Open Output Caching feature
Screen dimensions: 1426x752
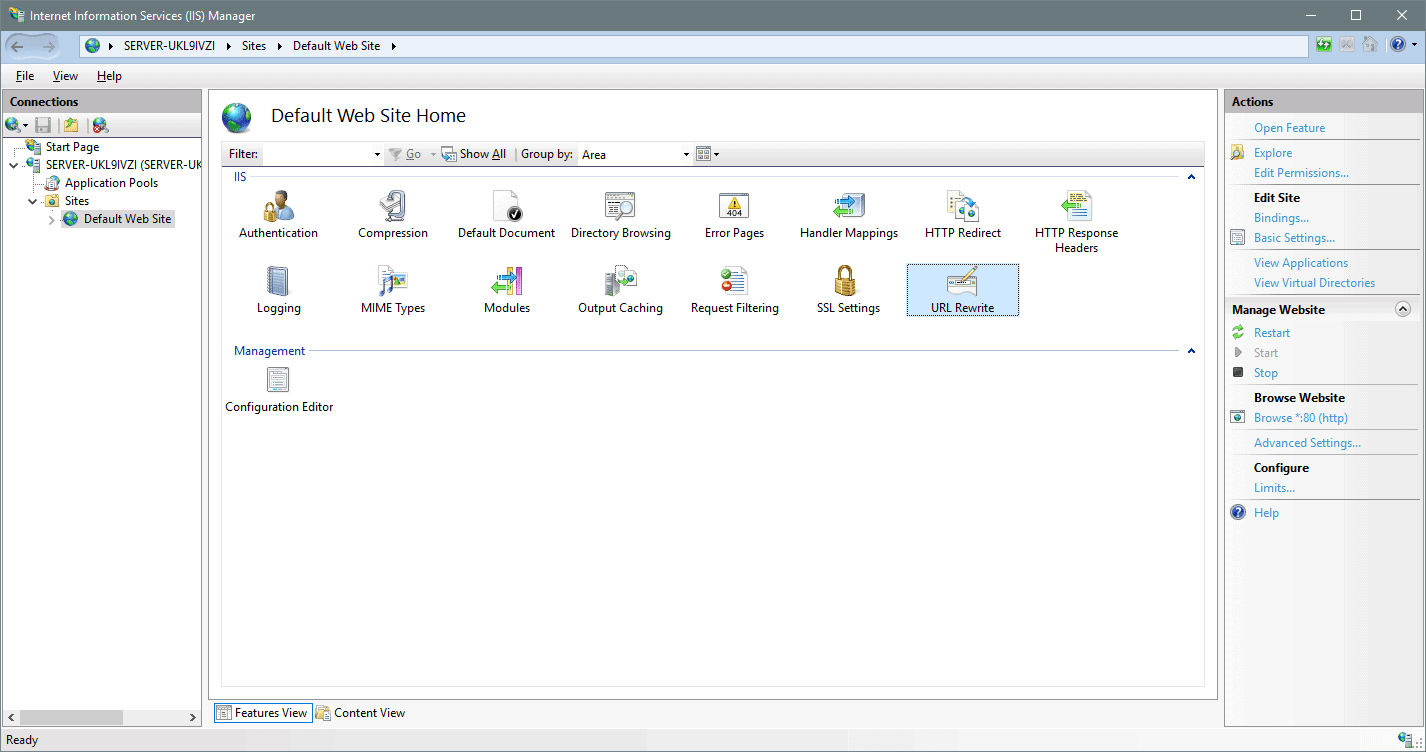[x=621, y=290]
